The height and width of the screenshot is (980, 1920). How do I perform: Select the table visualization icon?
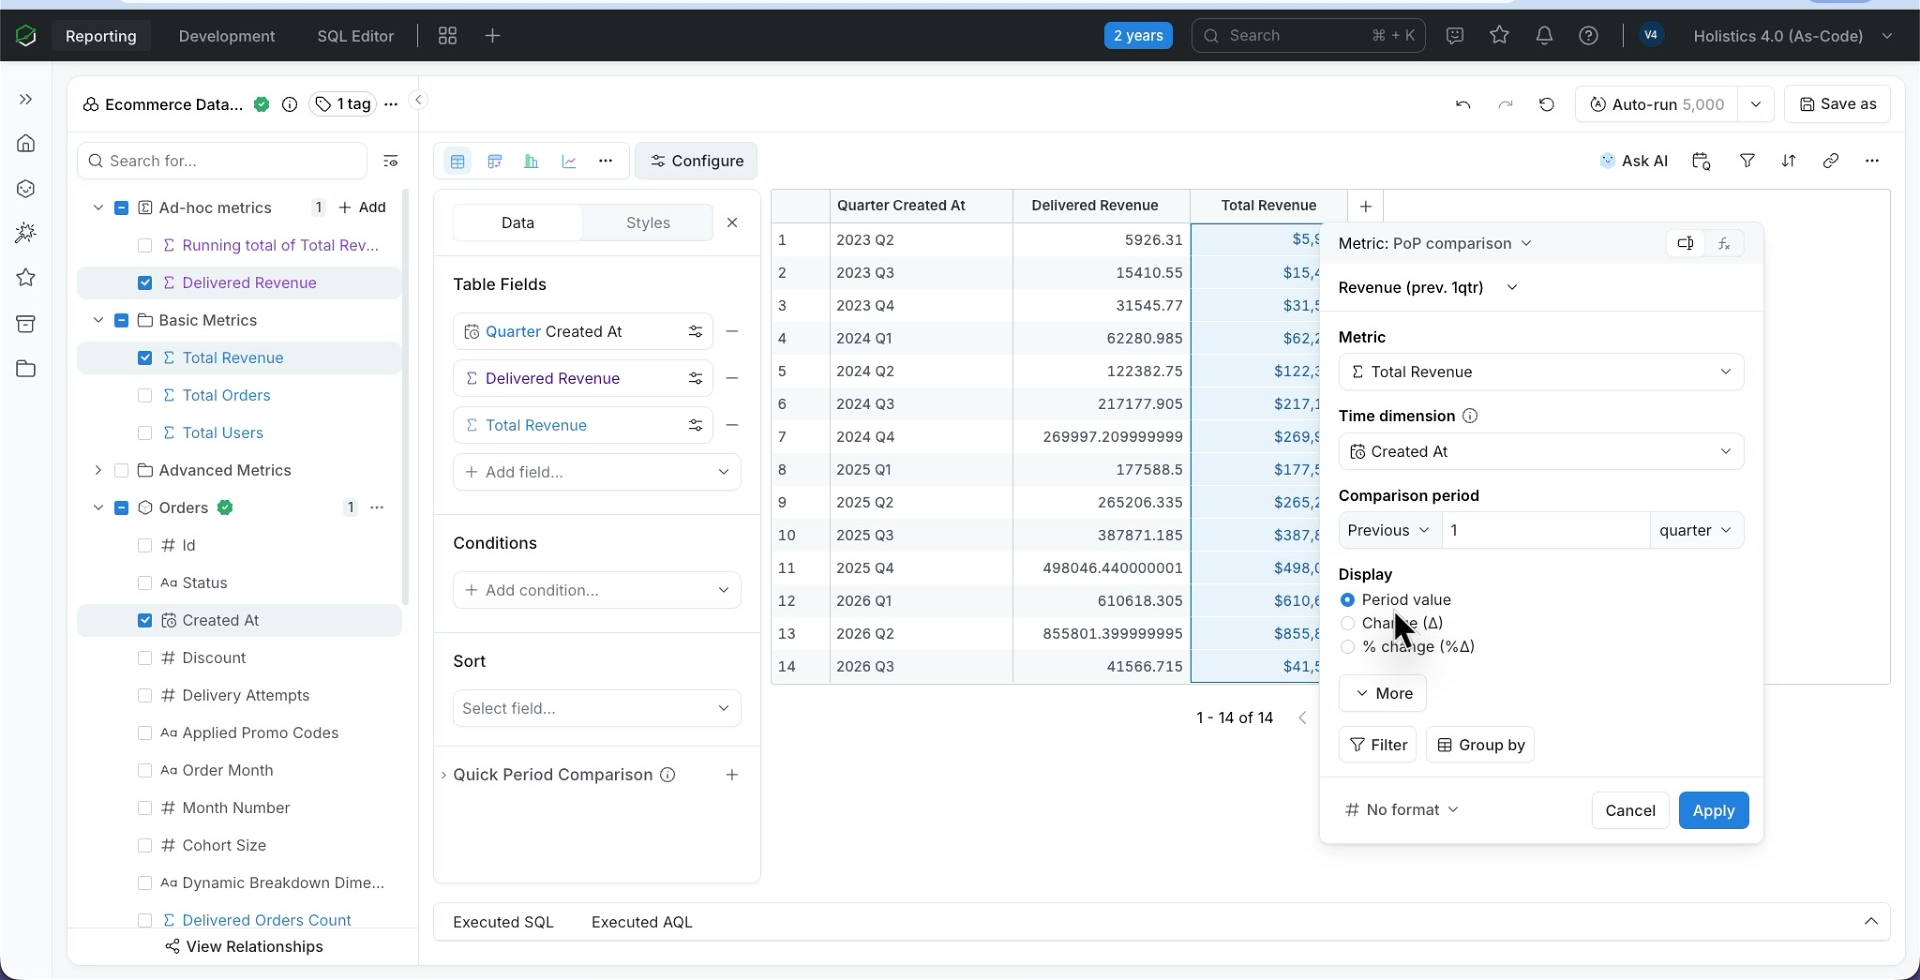(457, 161)
